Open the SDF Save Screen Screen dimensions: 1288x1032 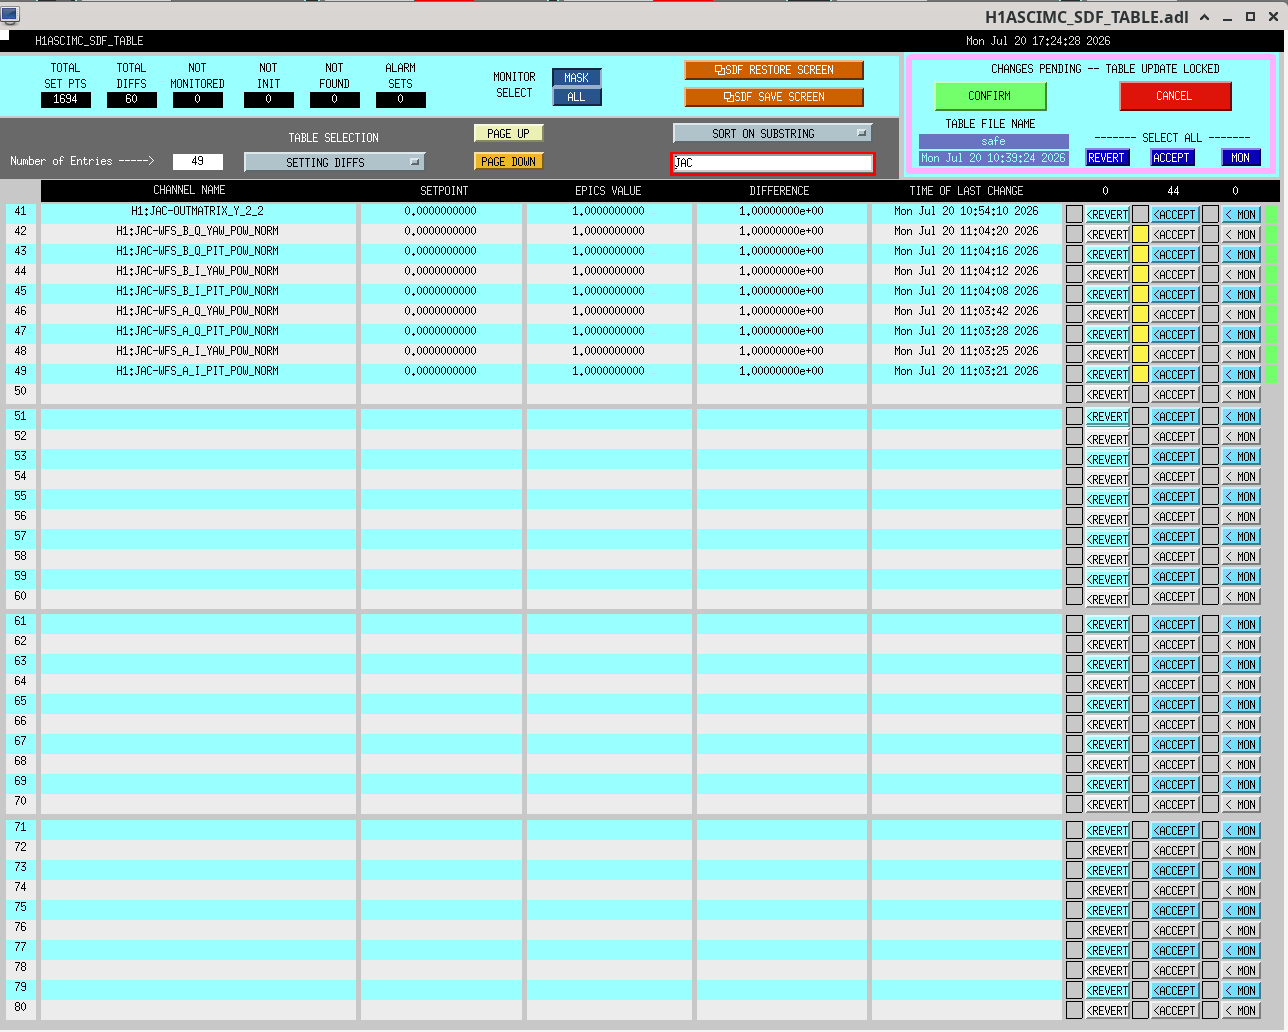[x=774, y=97]
